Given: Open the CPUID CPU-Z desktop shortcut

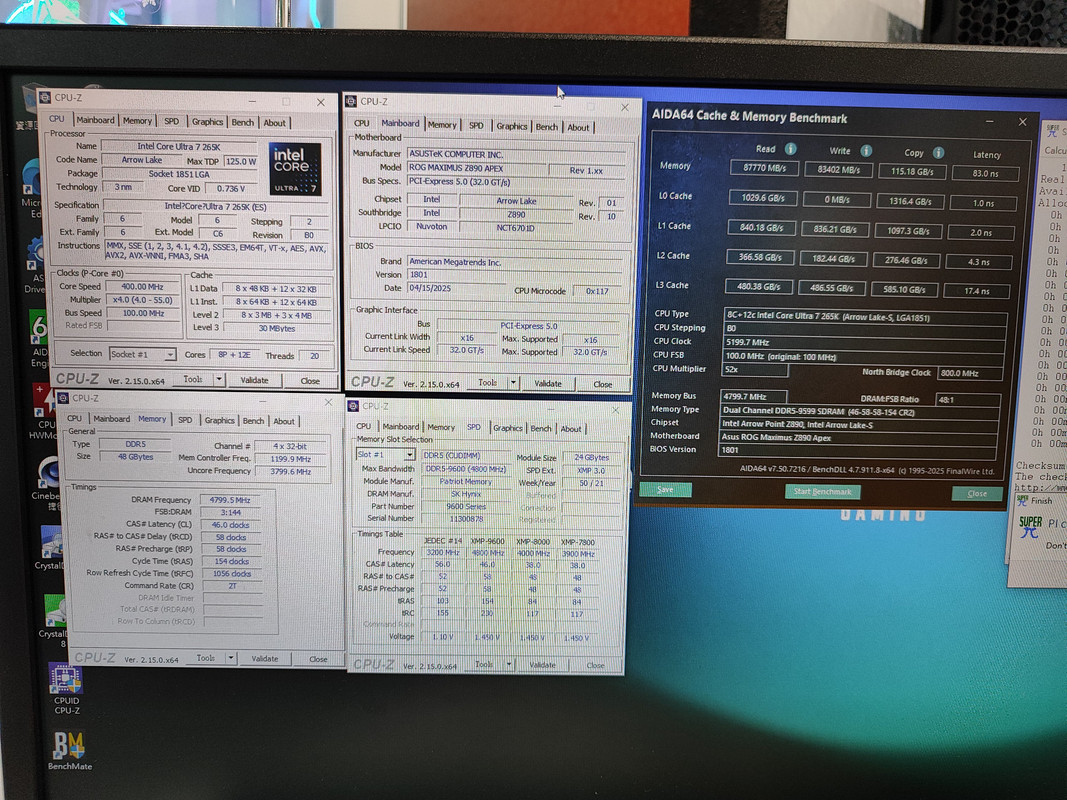Looking at the screenshot, I should coord(66,688).
